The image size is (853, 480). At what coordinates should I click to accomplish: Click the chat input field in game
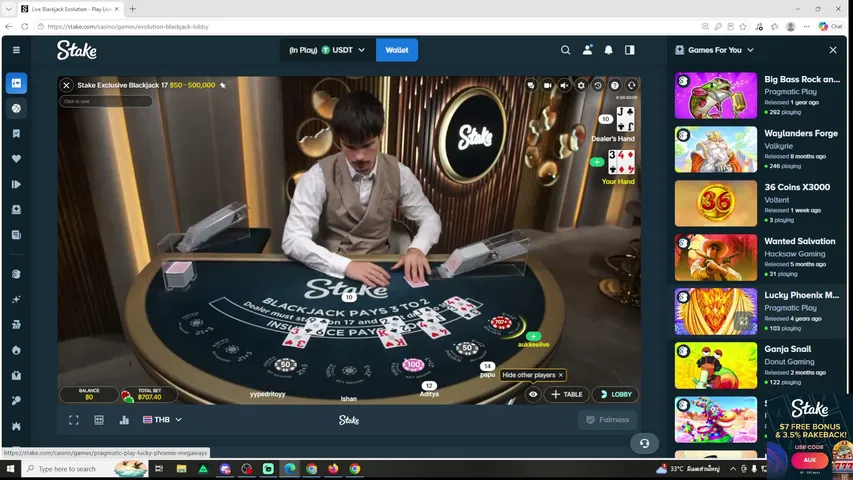[x=106, y=101]
